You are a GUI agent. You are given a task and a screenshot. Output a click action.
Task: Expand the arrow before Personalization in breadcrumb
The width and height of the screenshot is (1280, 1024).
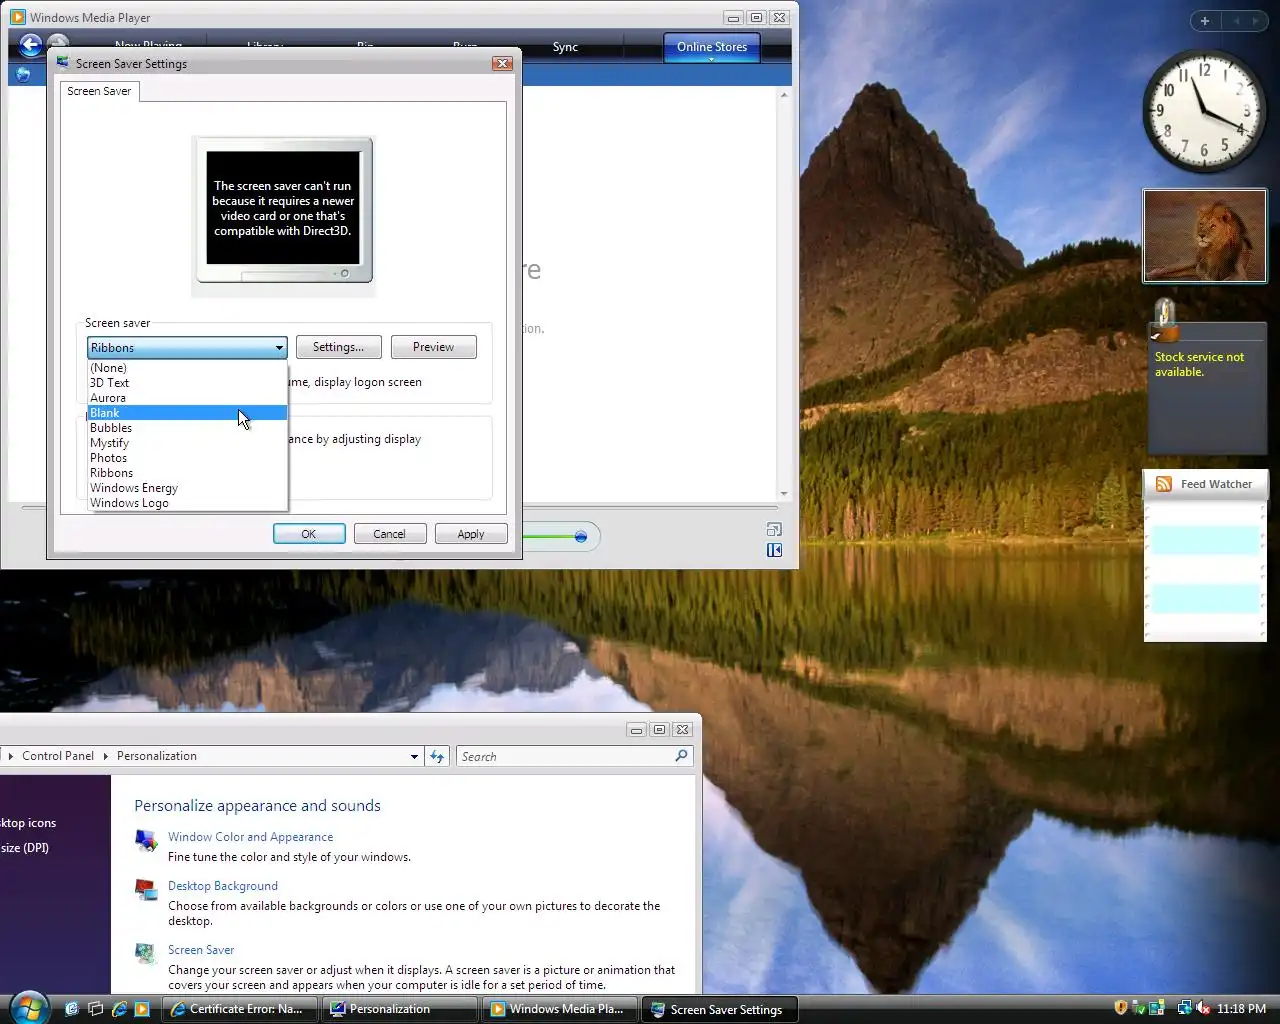(x=105, y=756)
